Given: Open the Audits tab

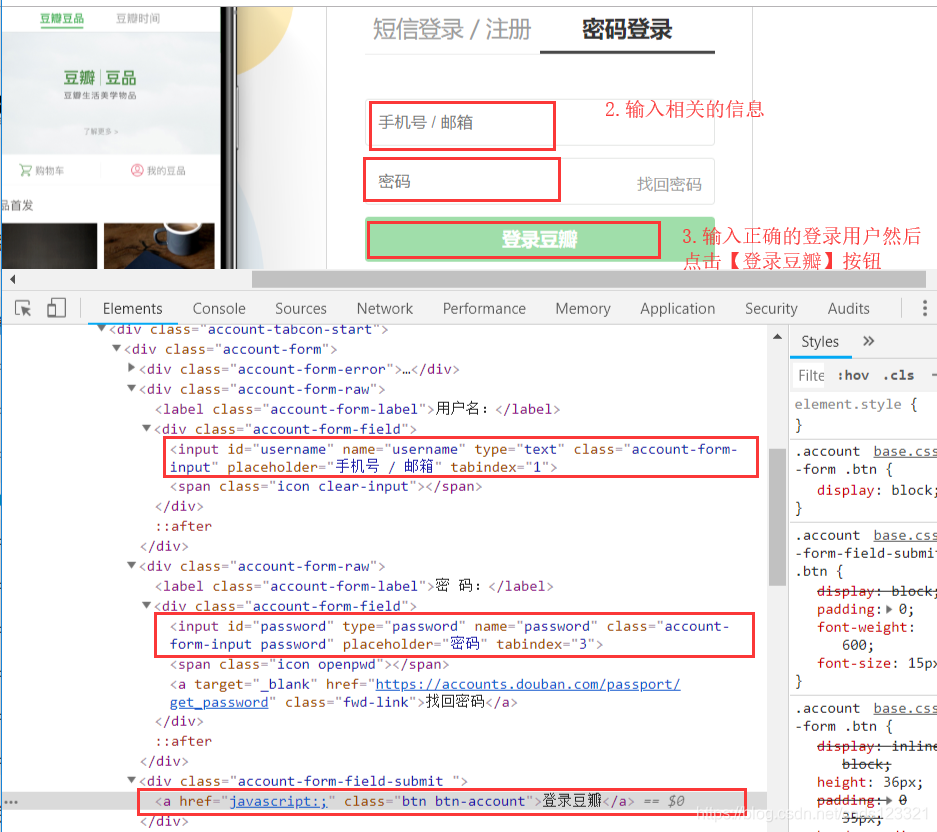Looking at the screenshot, I should point(848,308).
